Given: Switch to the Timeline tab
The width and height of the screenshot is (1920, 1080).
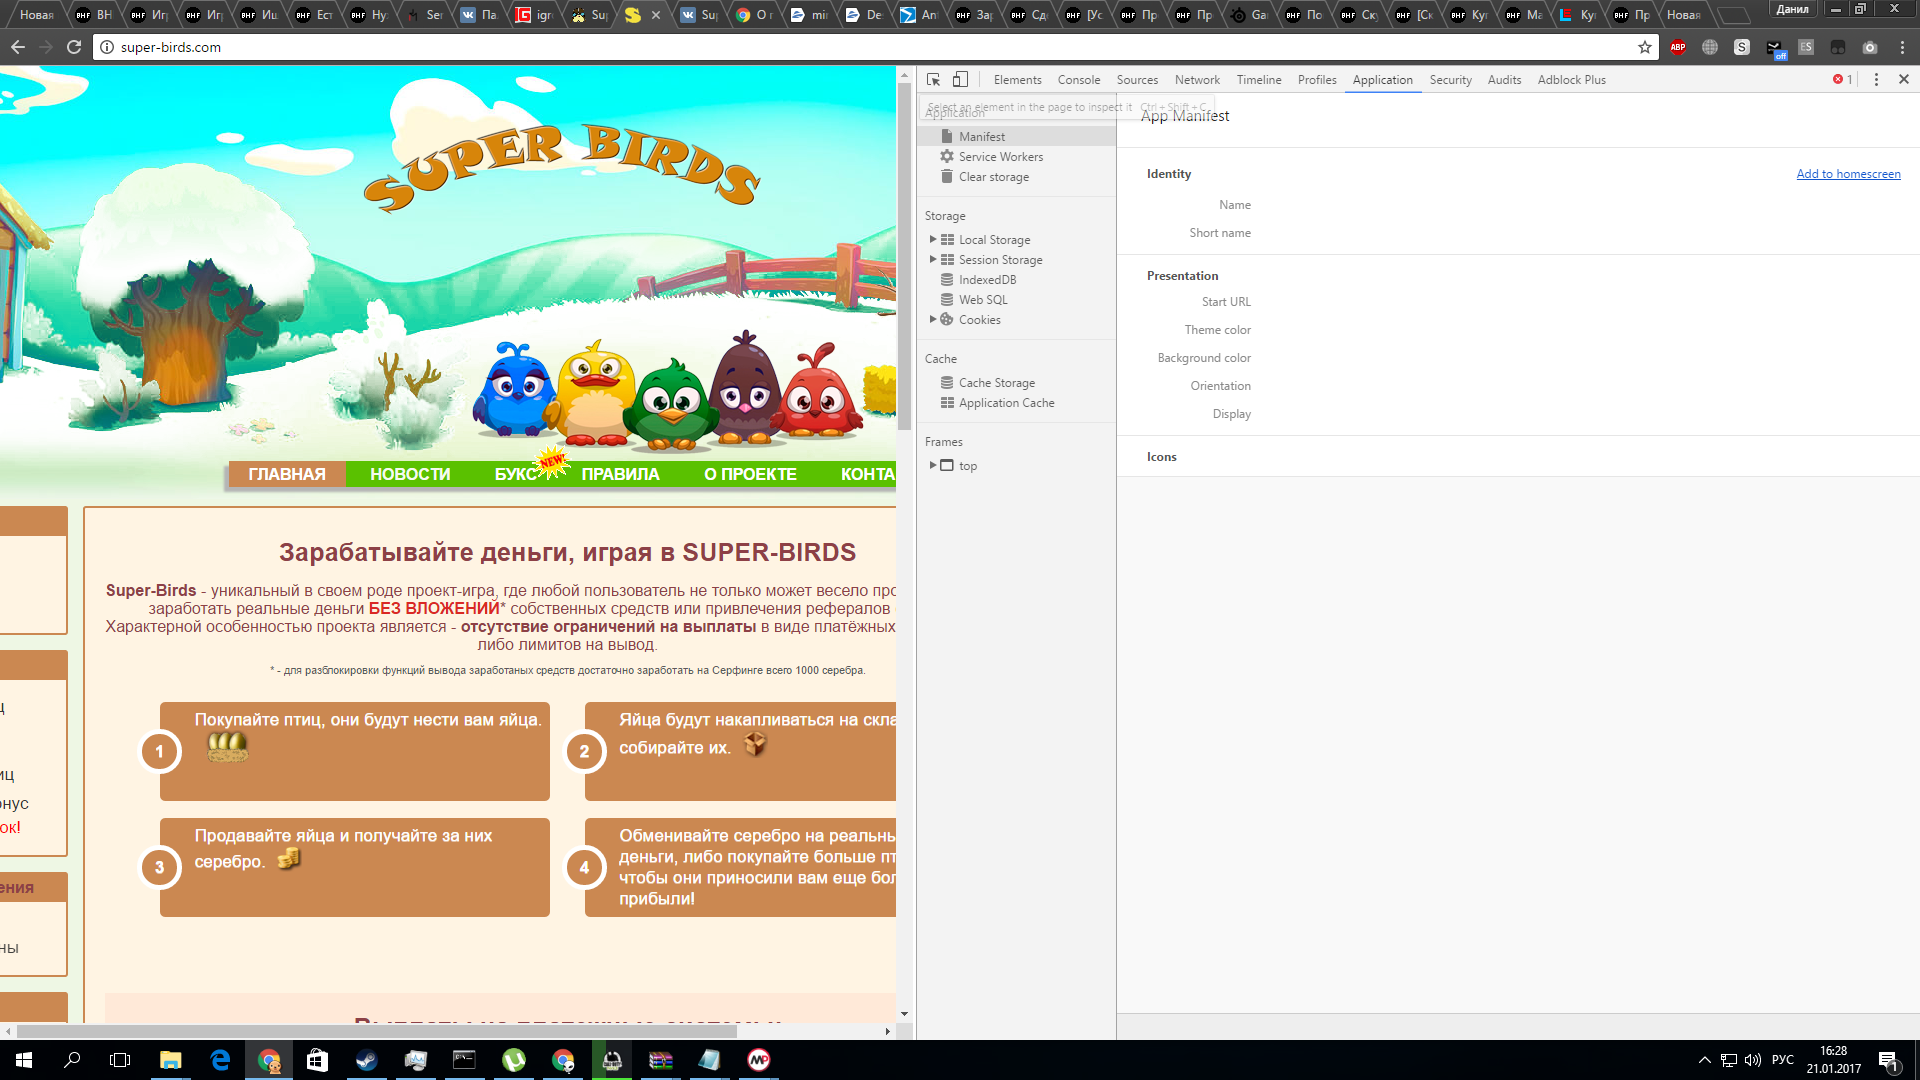Looking at the screenshot, I should (x=1259, y=80).
